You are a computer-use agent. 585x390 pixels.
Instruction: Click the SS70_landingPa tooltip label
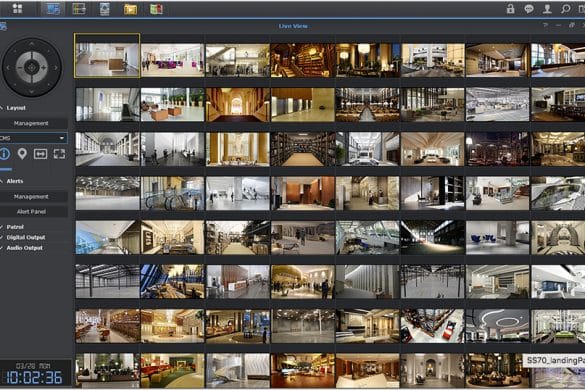click(x=555, y=361)
